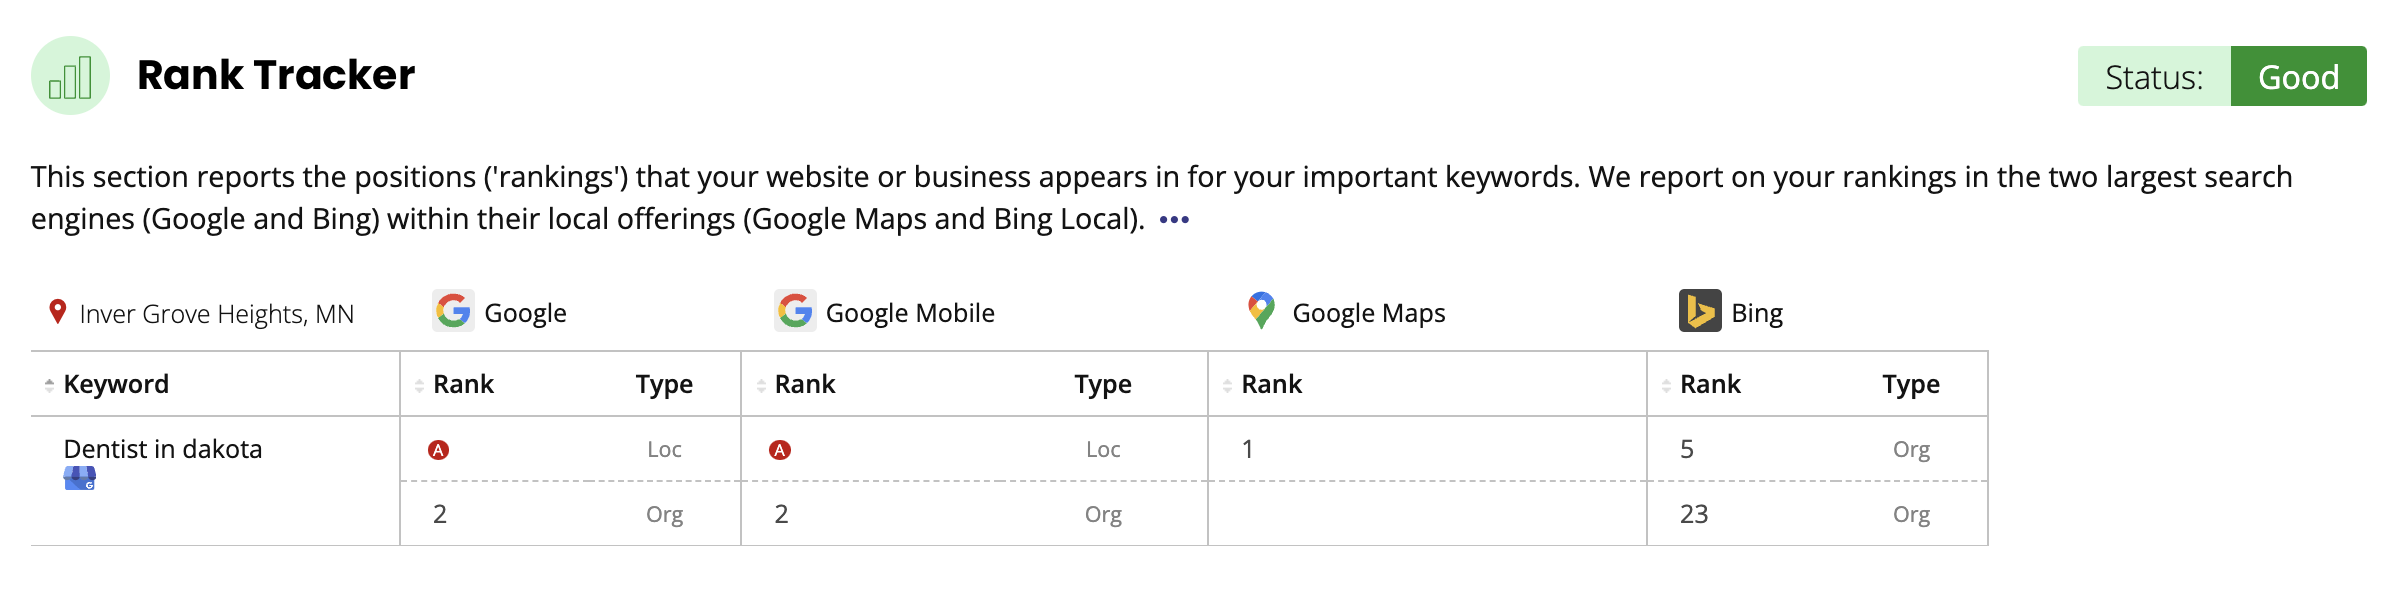The height and width of the screenshot is (602, 2398).
Task: Click the red location pin icon
Action: (58, 312)
